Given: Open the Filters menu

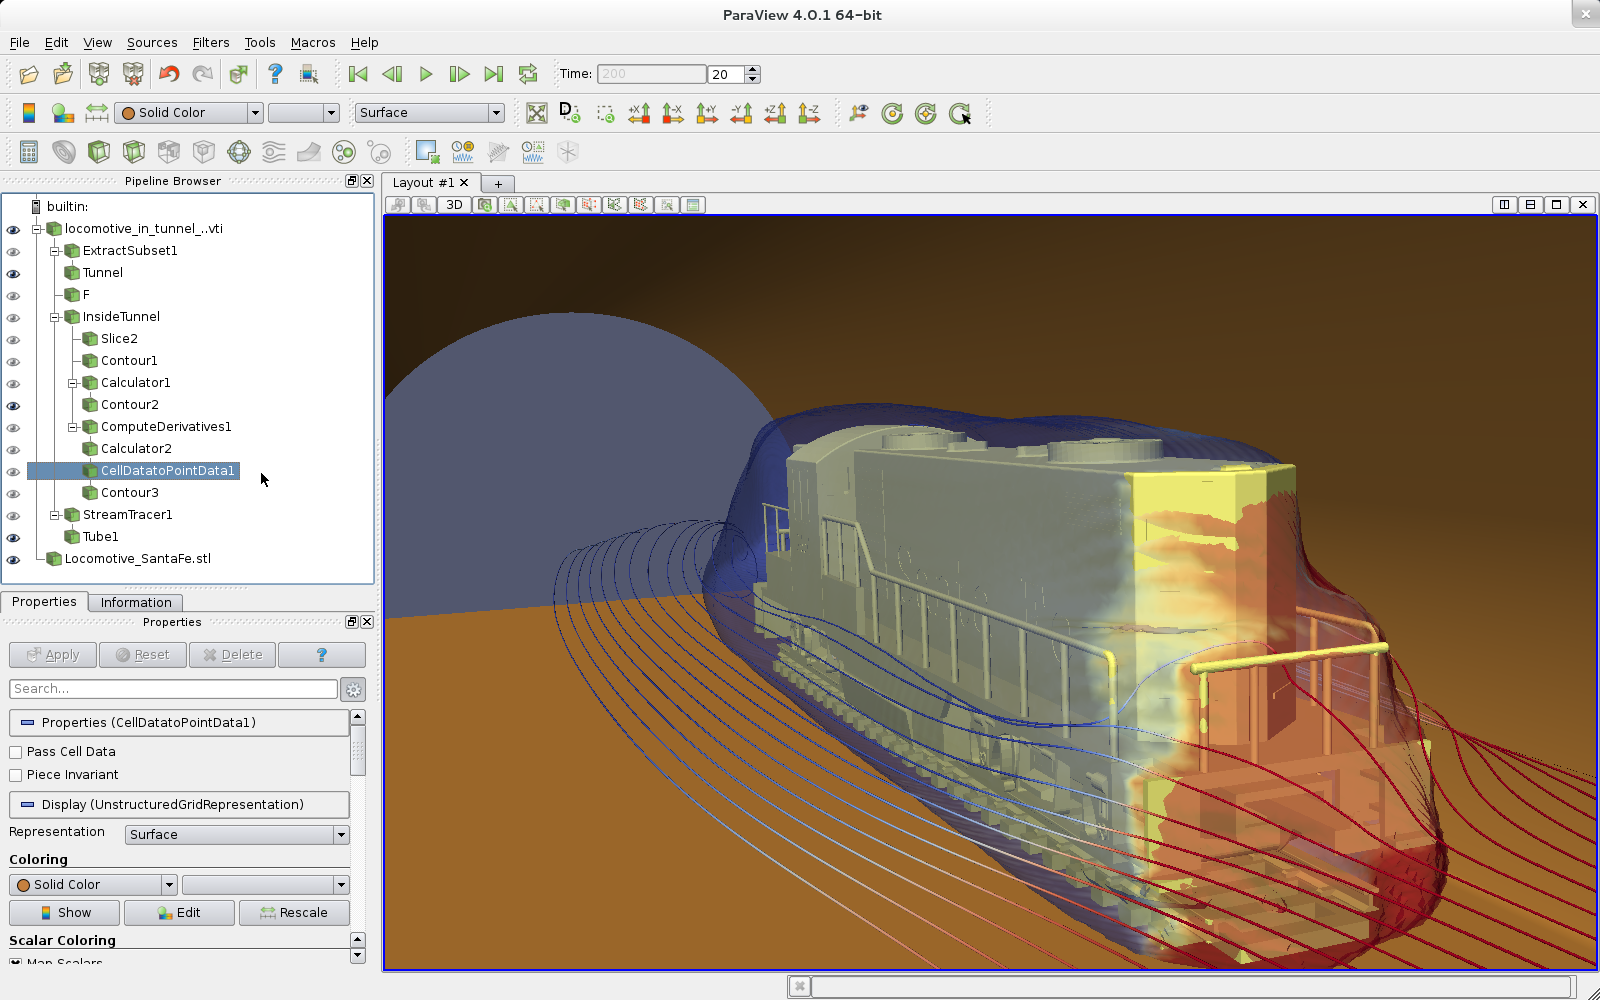Looking at the screenshot, I should (x=210, y=43).
